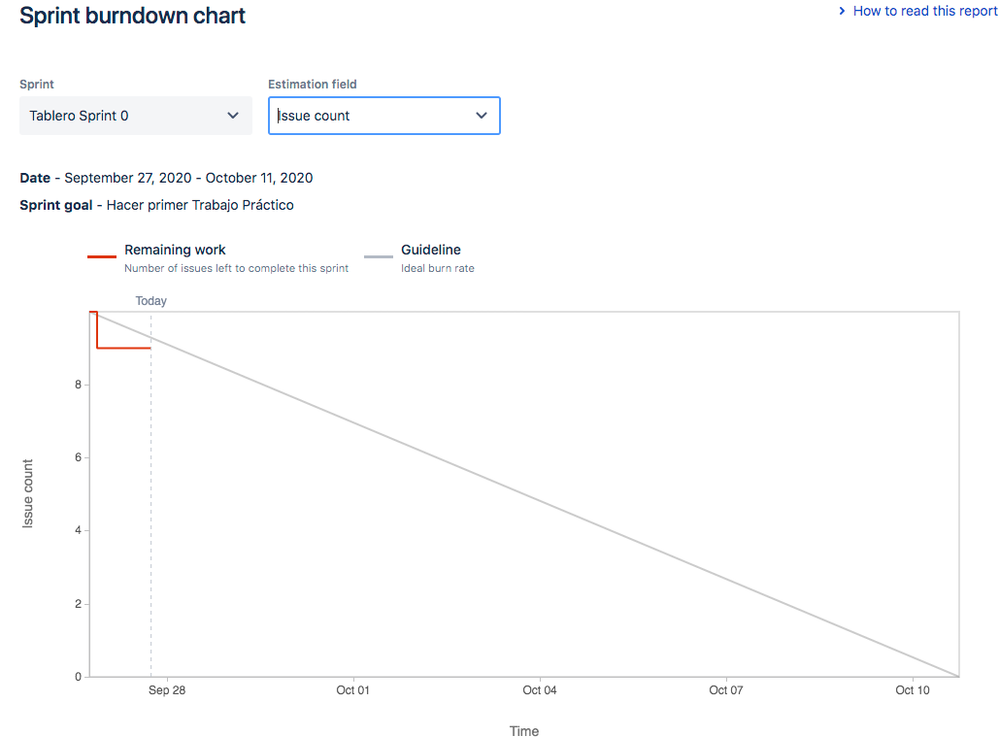Click the Sep 28 axis label
Viewport: 999px width, 740px height.
click(x=166, y=690)
